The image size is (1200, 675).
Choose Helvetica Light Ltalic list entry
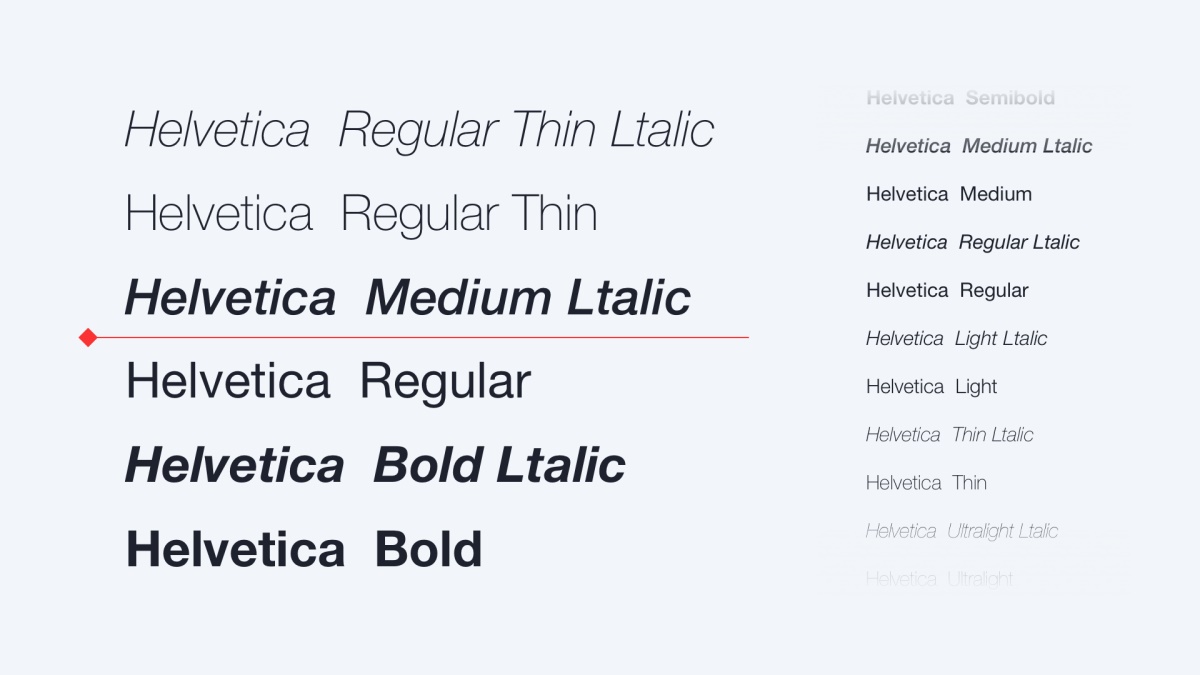click(956, 338)
